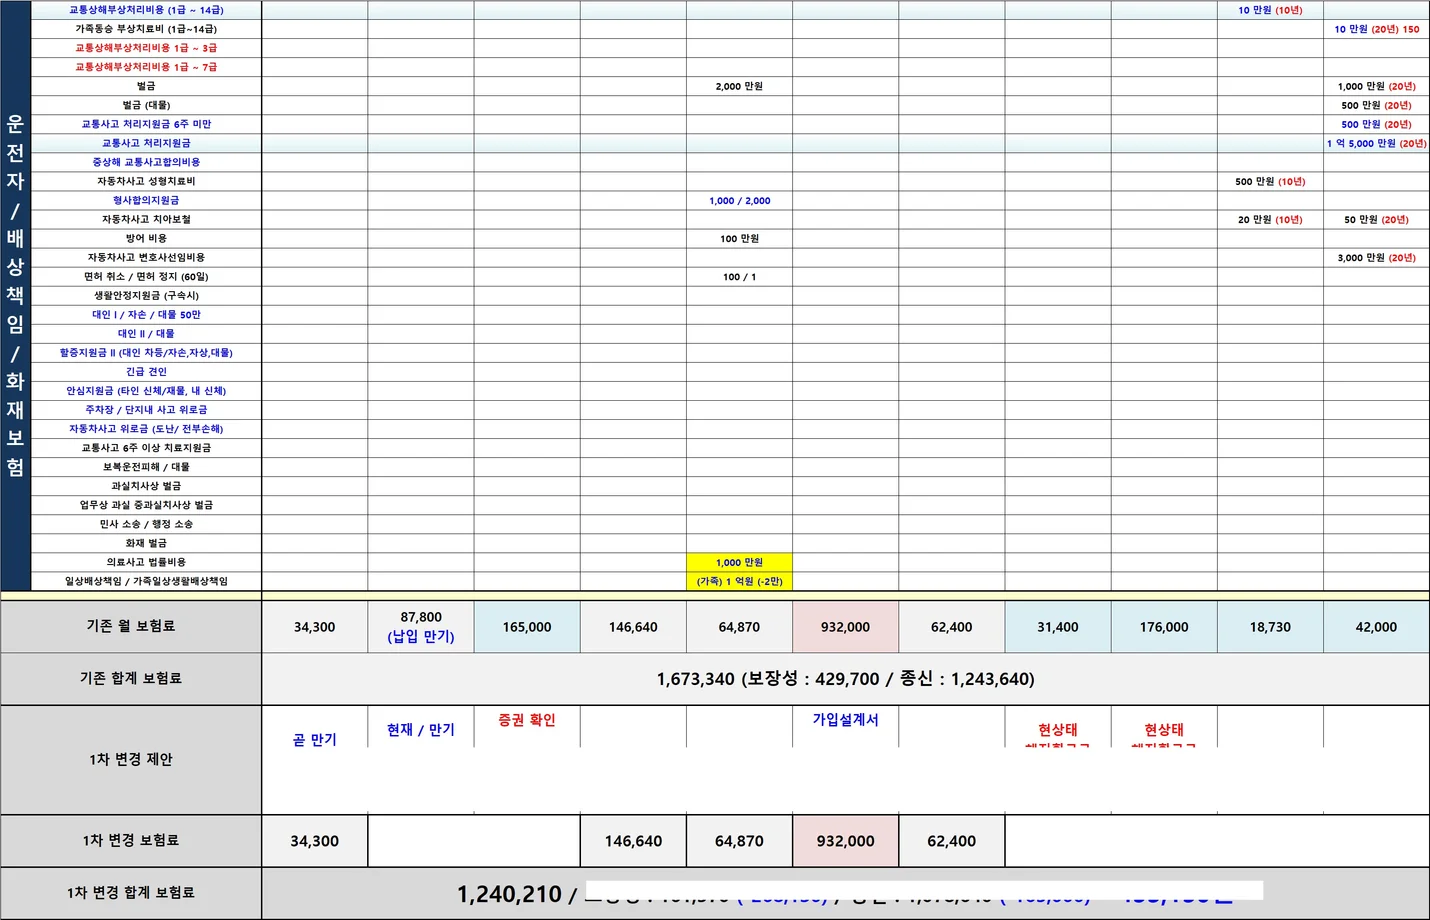The image size is (1430, 920).
Task: Click the 1 억 5,000 만원 (20년) cell
Action: [x=1376, y=143]
